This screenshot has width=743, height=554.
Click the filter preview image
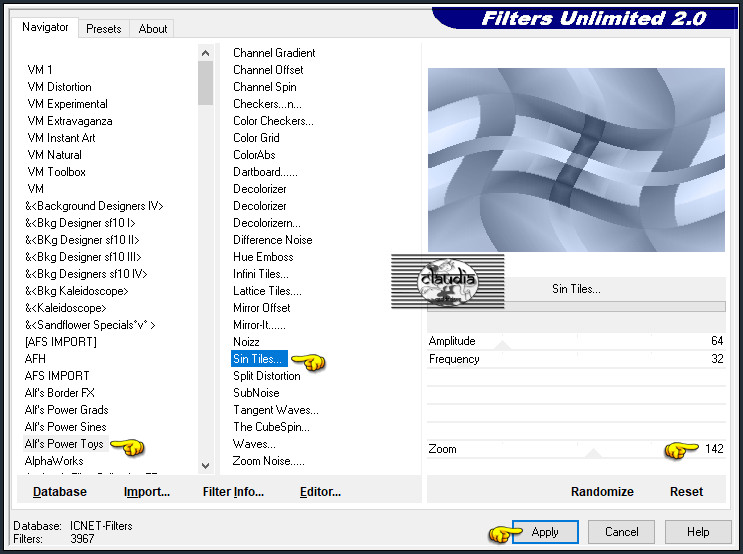click(576, 160)
